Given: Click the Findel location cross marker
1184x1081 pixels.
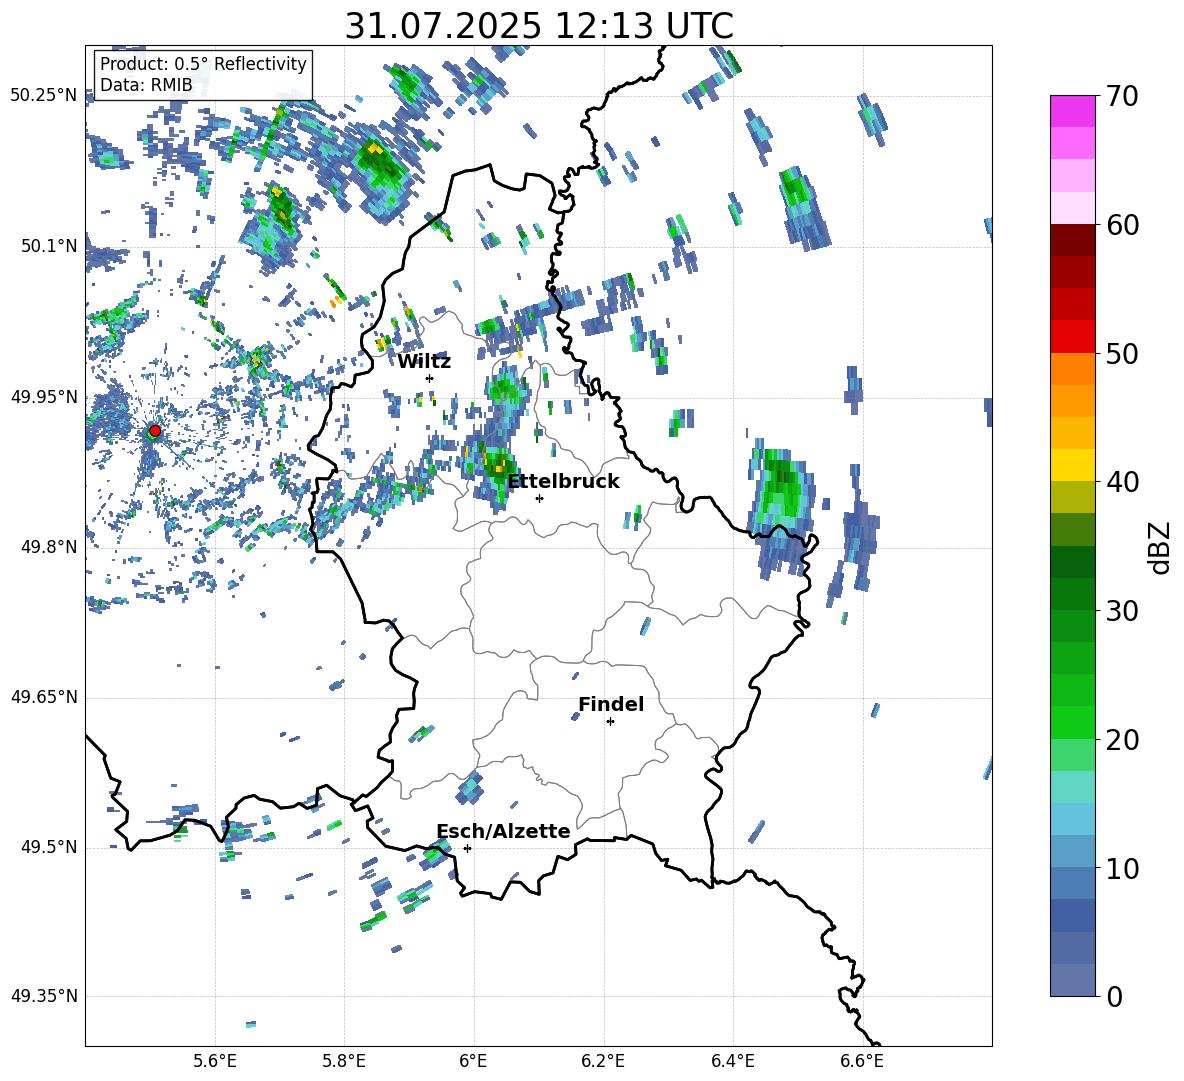Looking at the screenshot, I should 610,722.
